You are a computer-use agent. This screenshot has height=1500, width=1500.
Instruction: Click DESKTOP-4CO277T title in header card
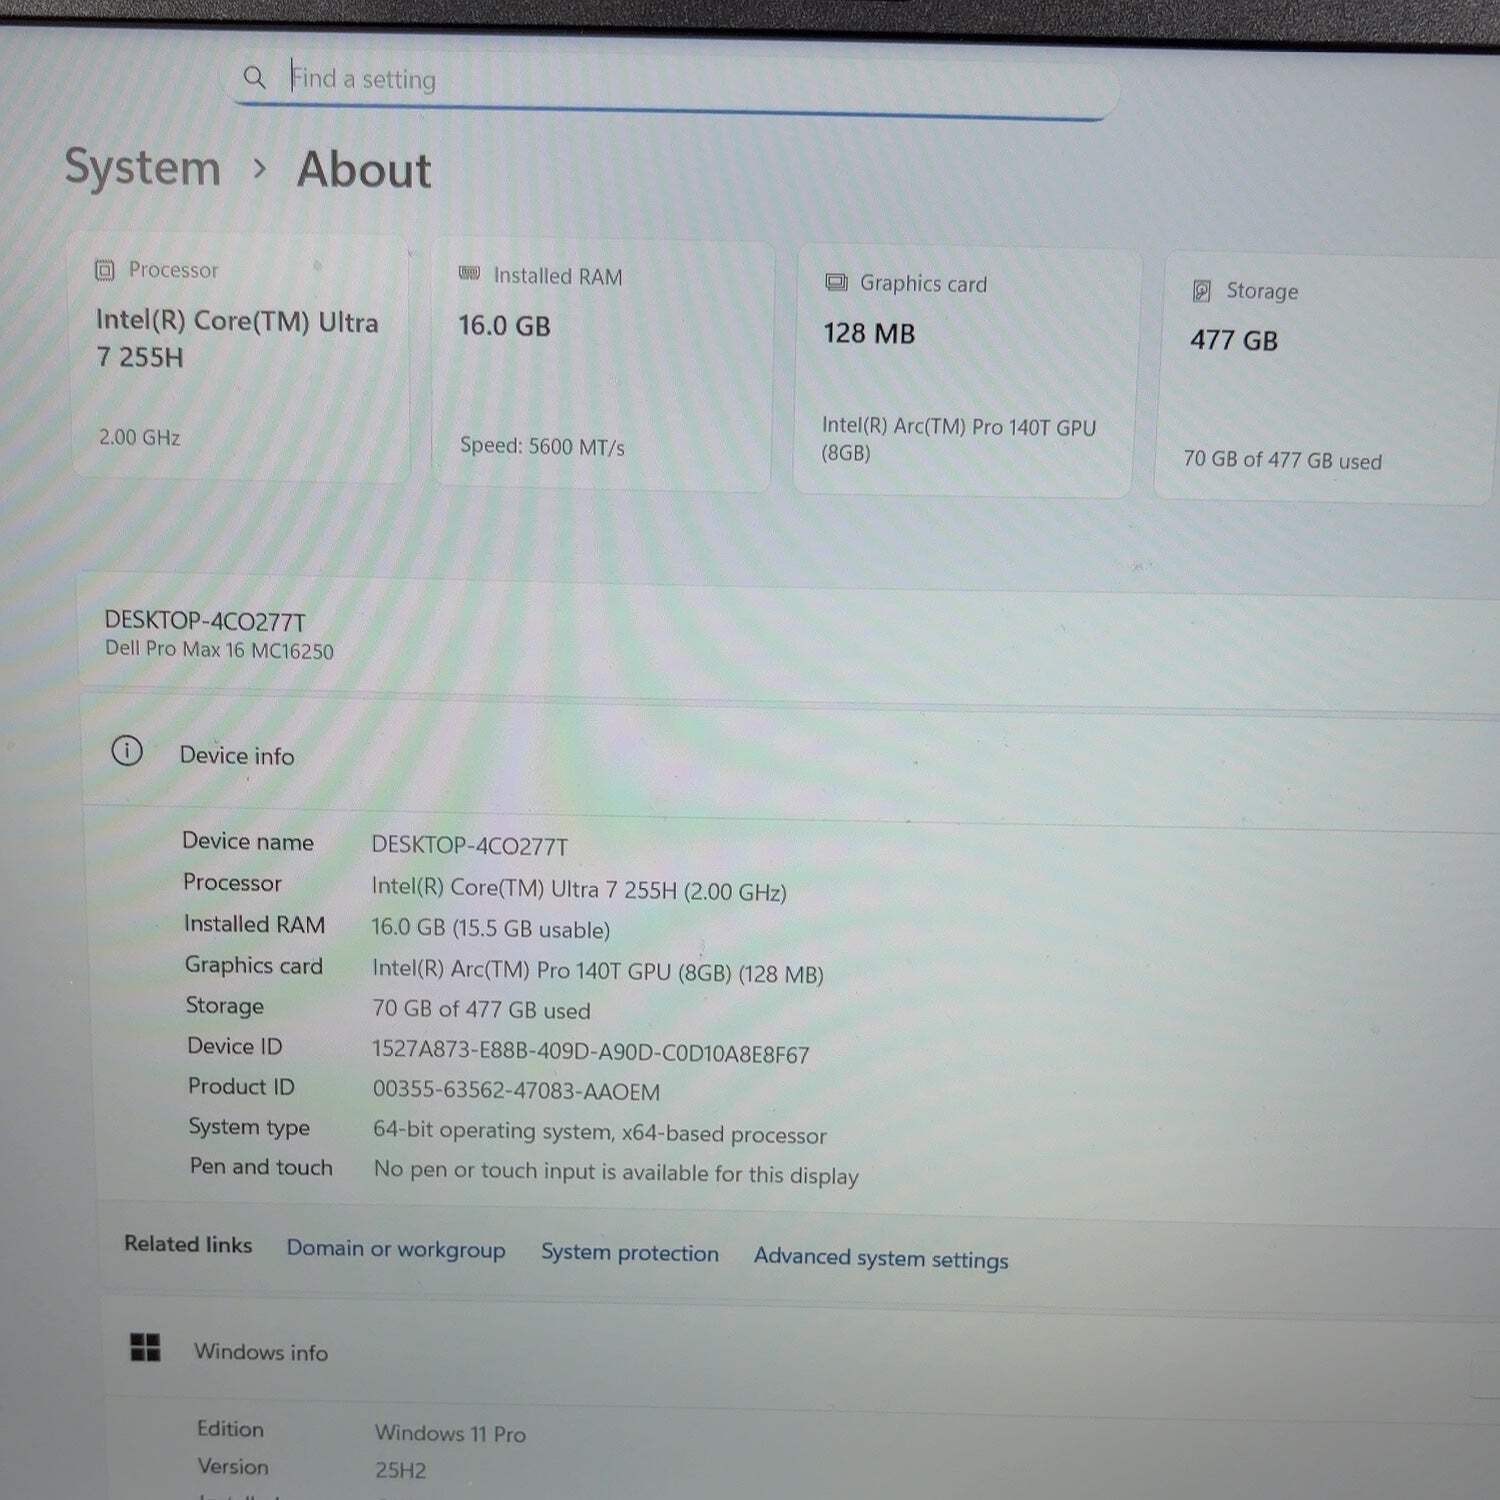coord(205,621)
